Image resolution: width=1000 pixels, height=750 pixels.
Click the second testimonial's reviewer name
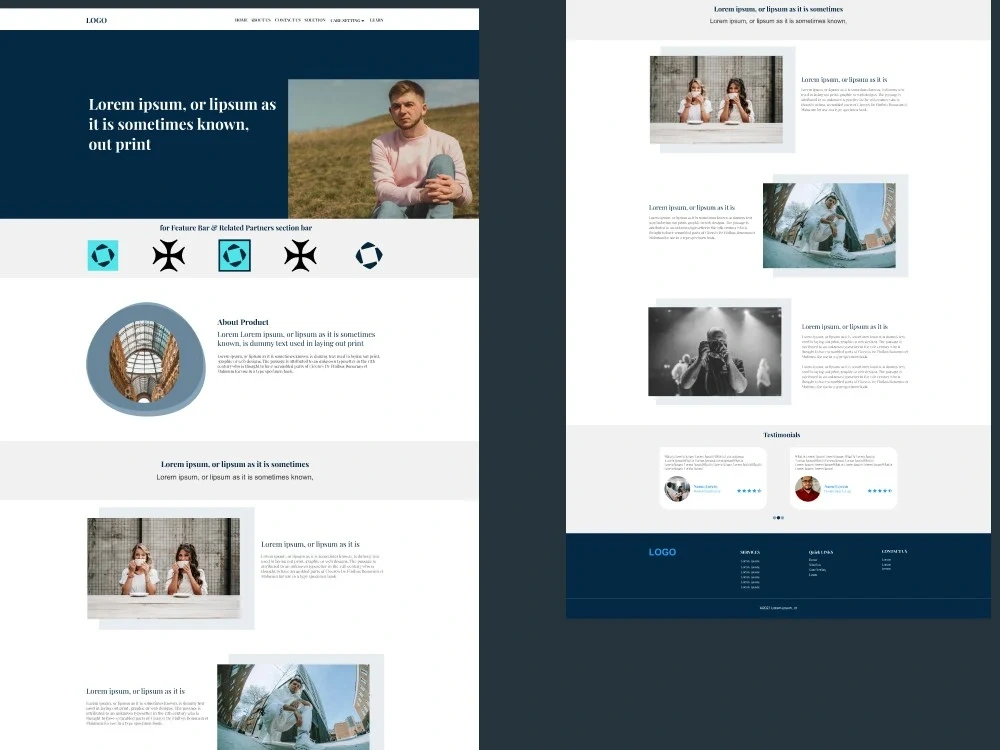click(x=836, y=487)
